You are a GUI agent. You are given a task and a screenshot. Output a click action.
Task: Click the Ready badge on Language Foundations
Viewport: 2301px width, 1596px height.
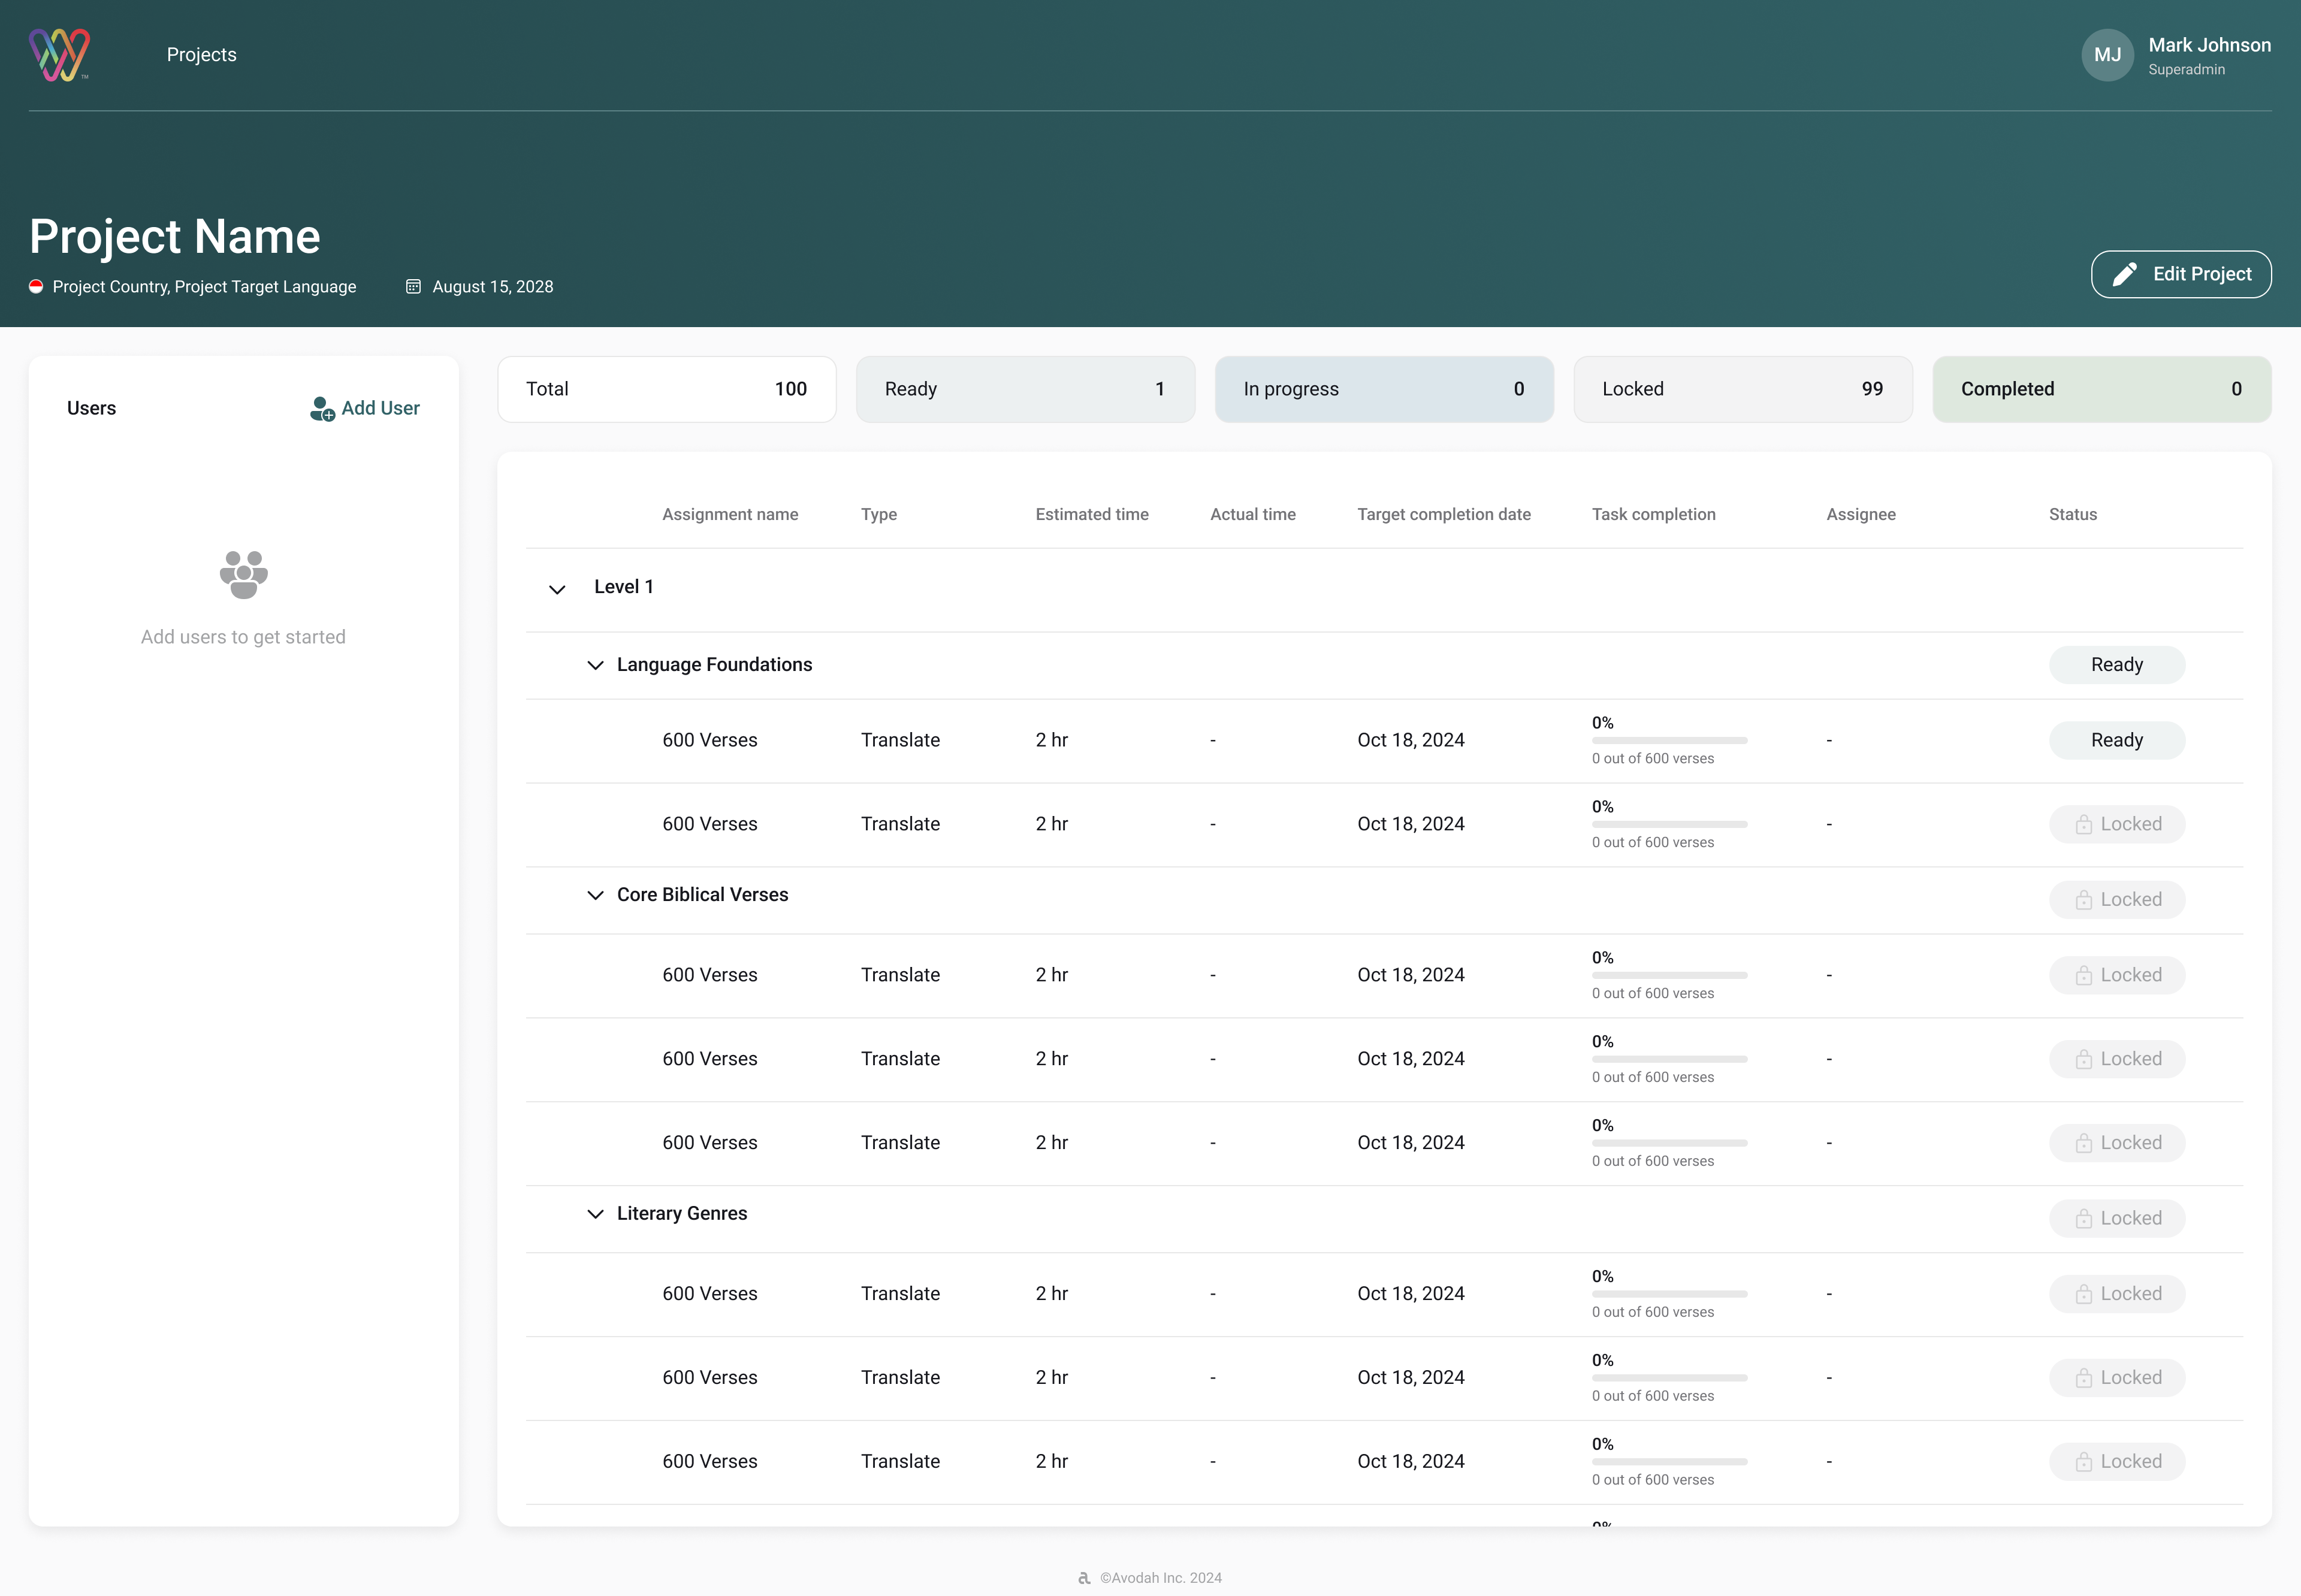pos(2117,665)
